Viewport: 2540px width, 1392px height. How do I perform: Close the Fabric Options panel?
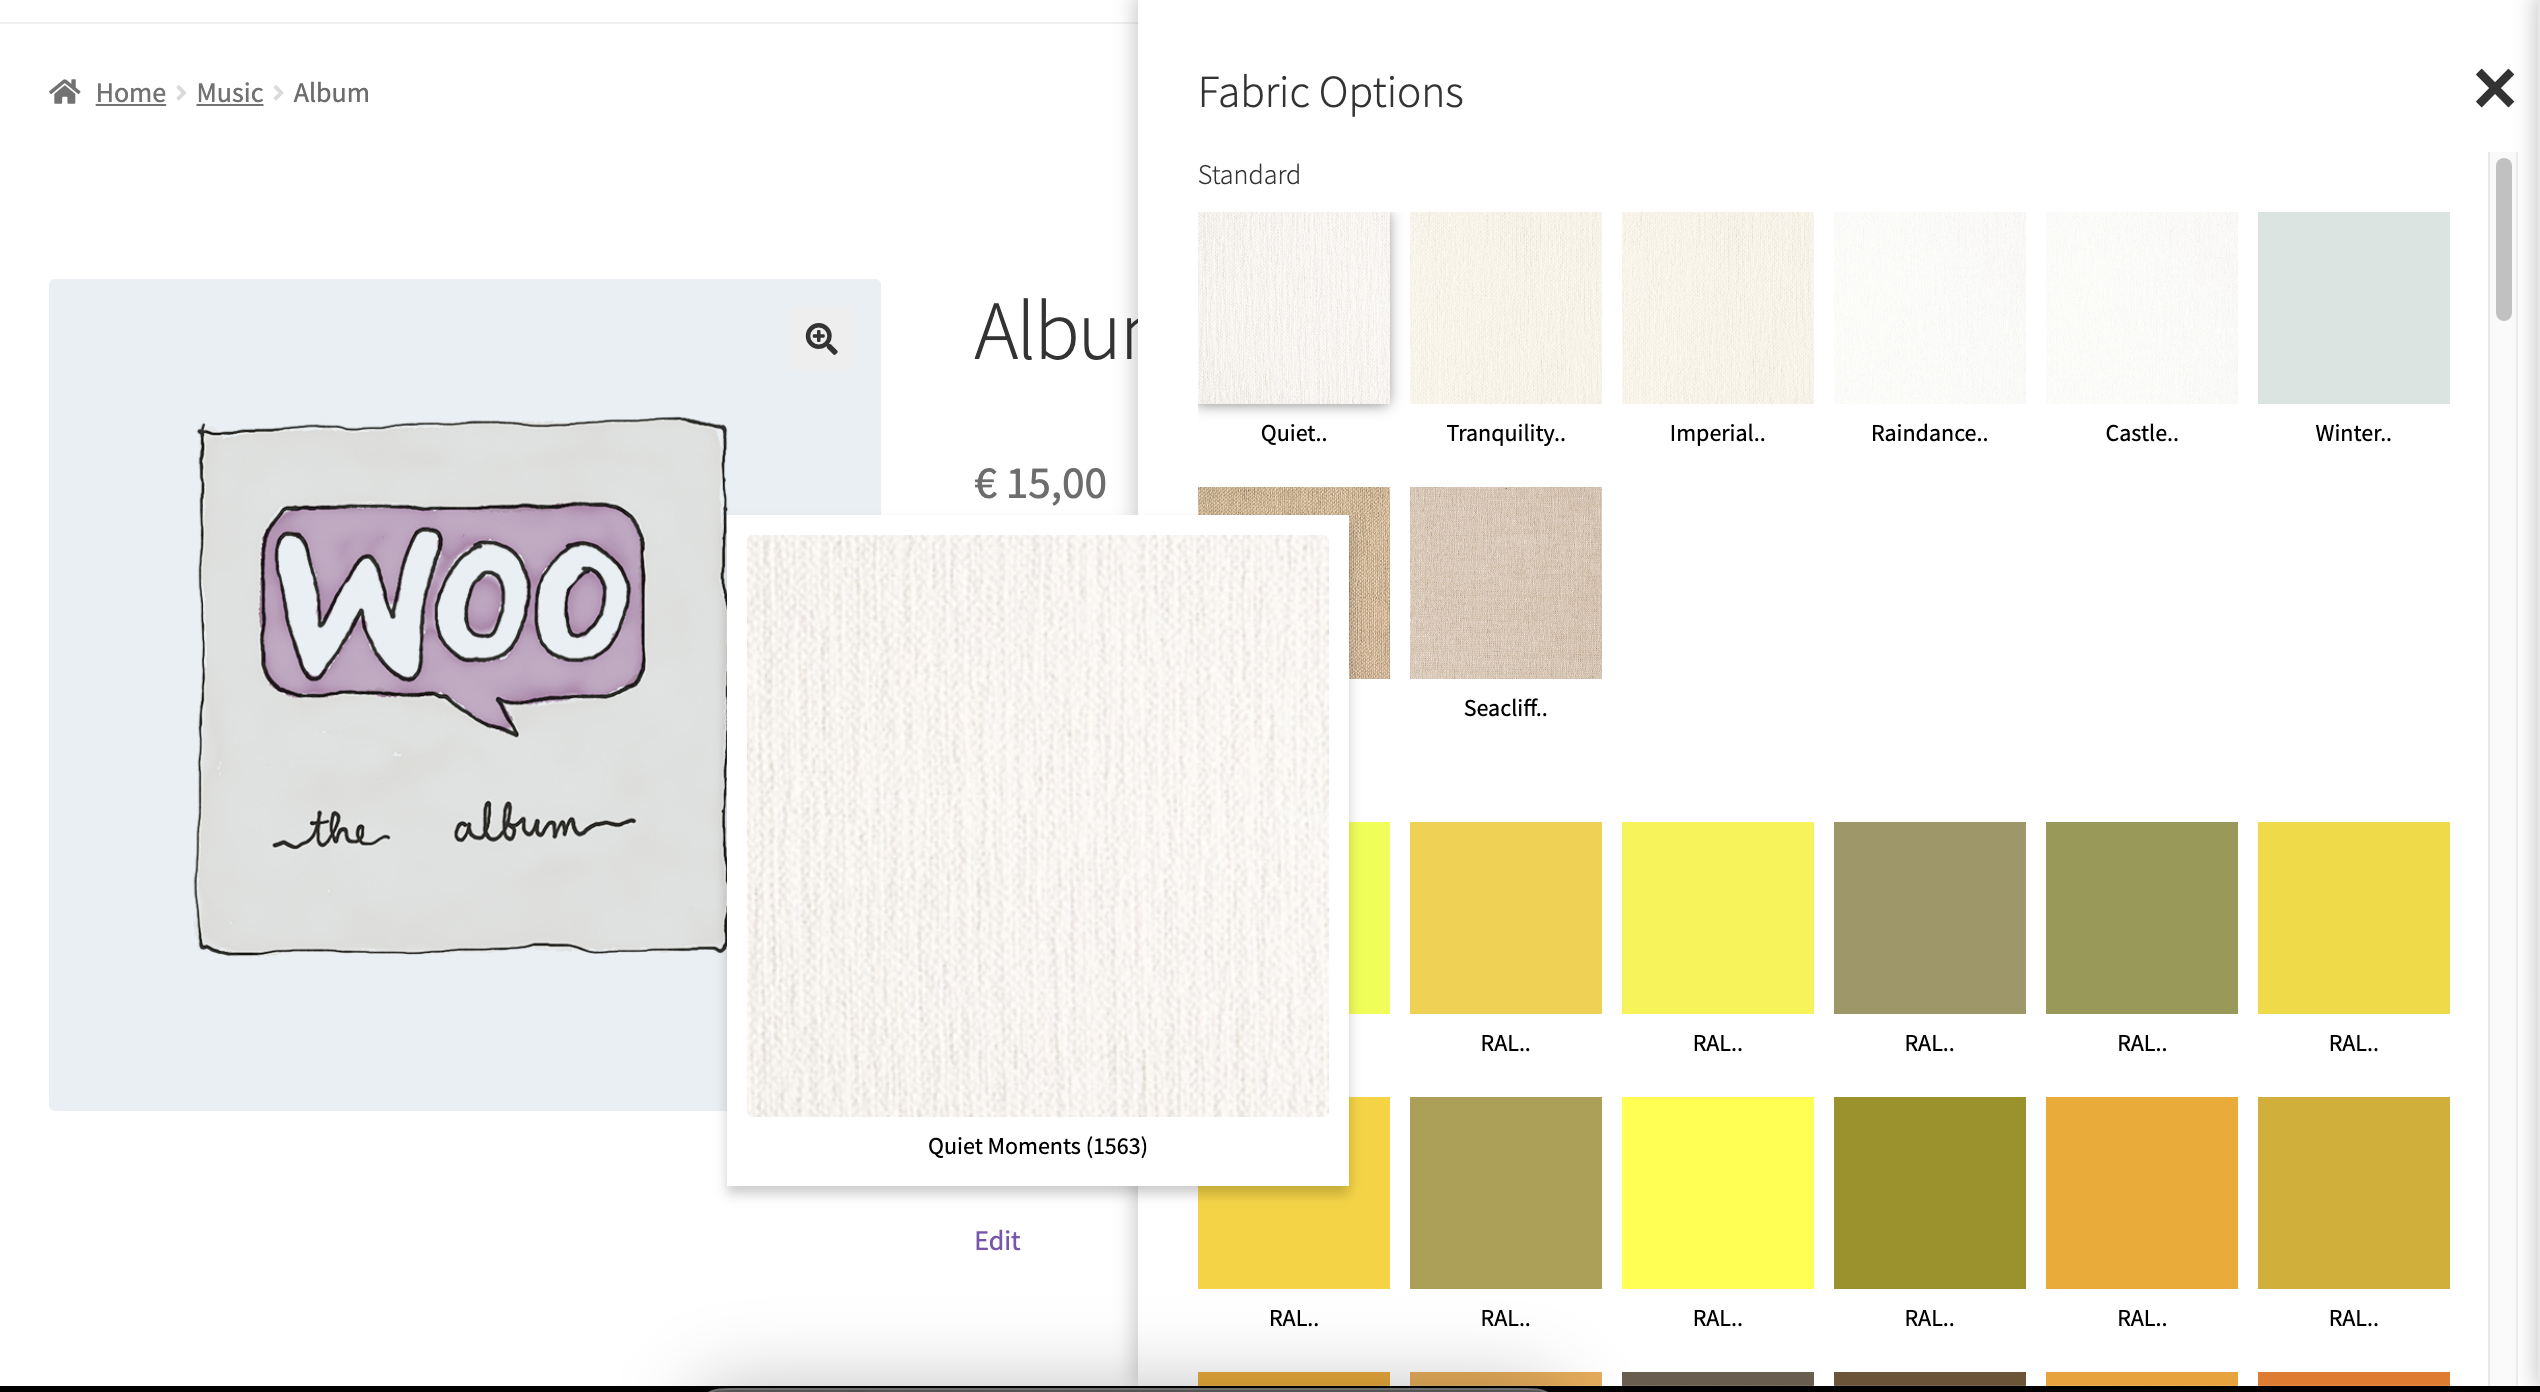click(2494, 88)
